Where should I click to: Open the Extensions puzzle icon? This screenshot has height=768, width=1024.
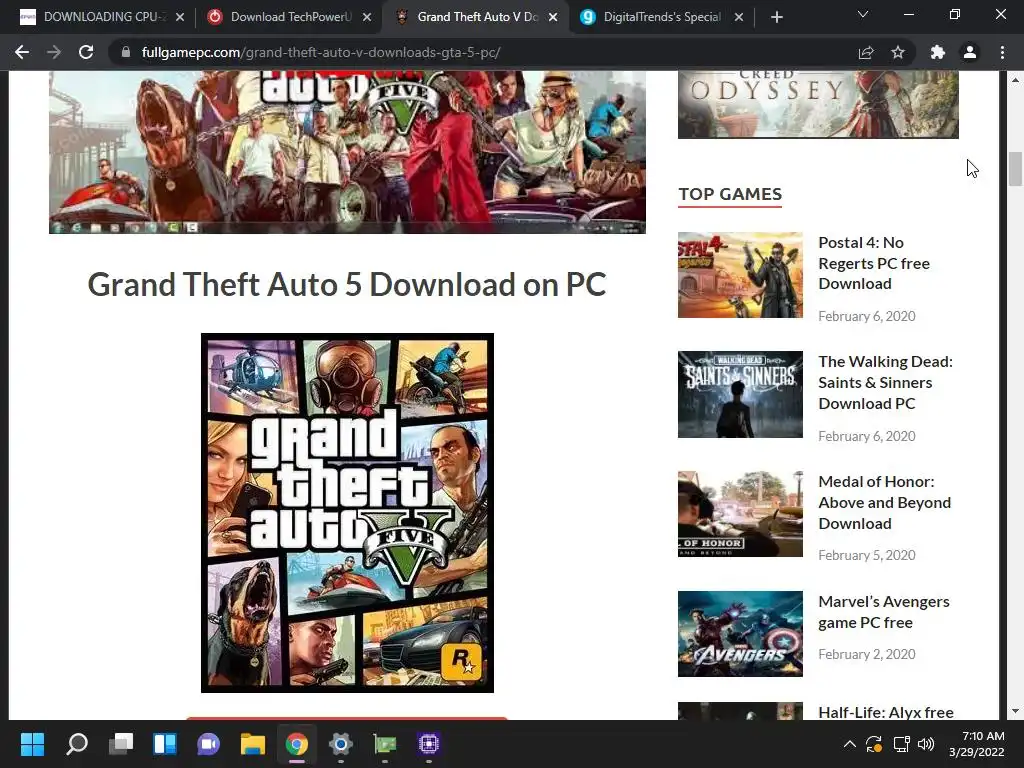click(937, 52)
